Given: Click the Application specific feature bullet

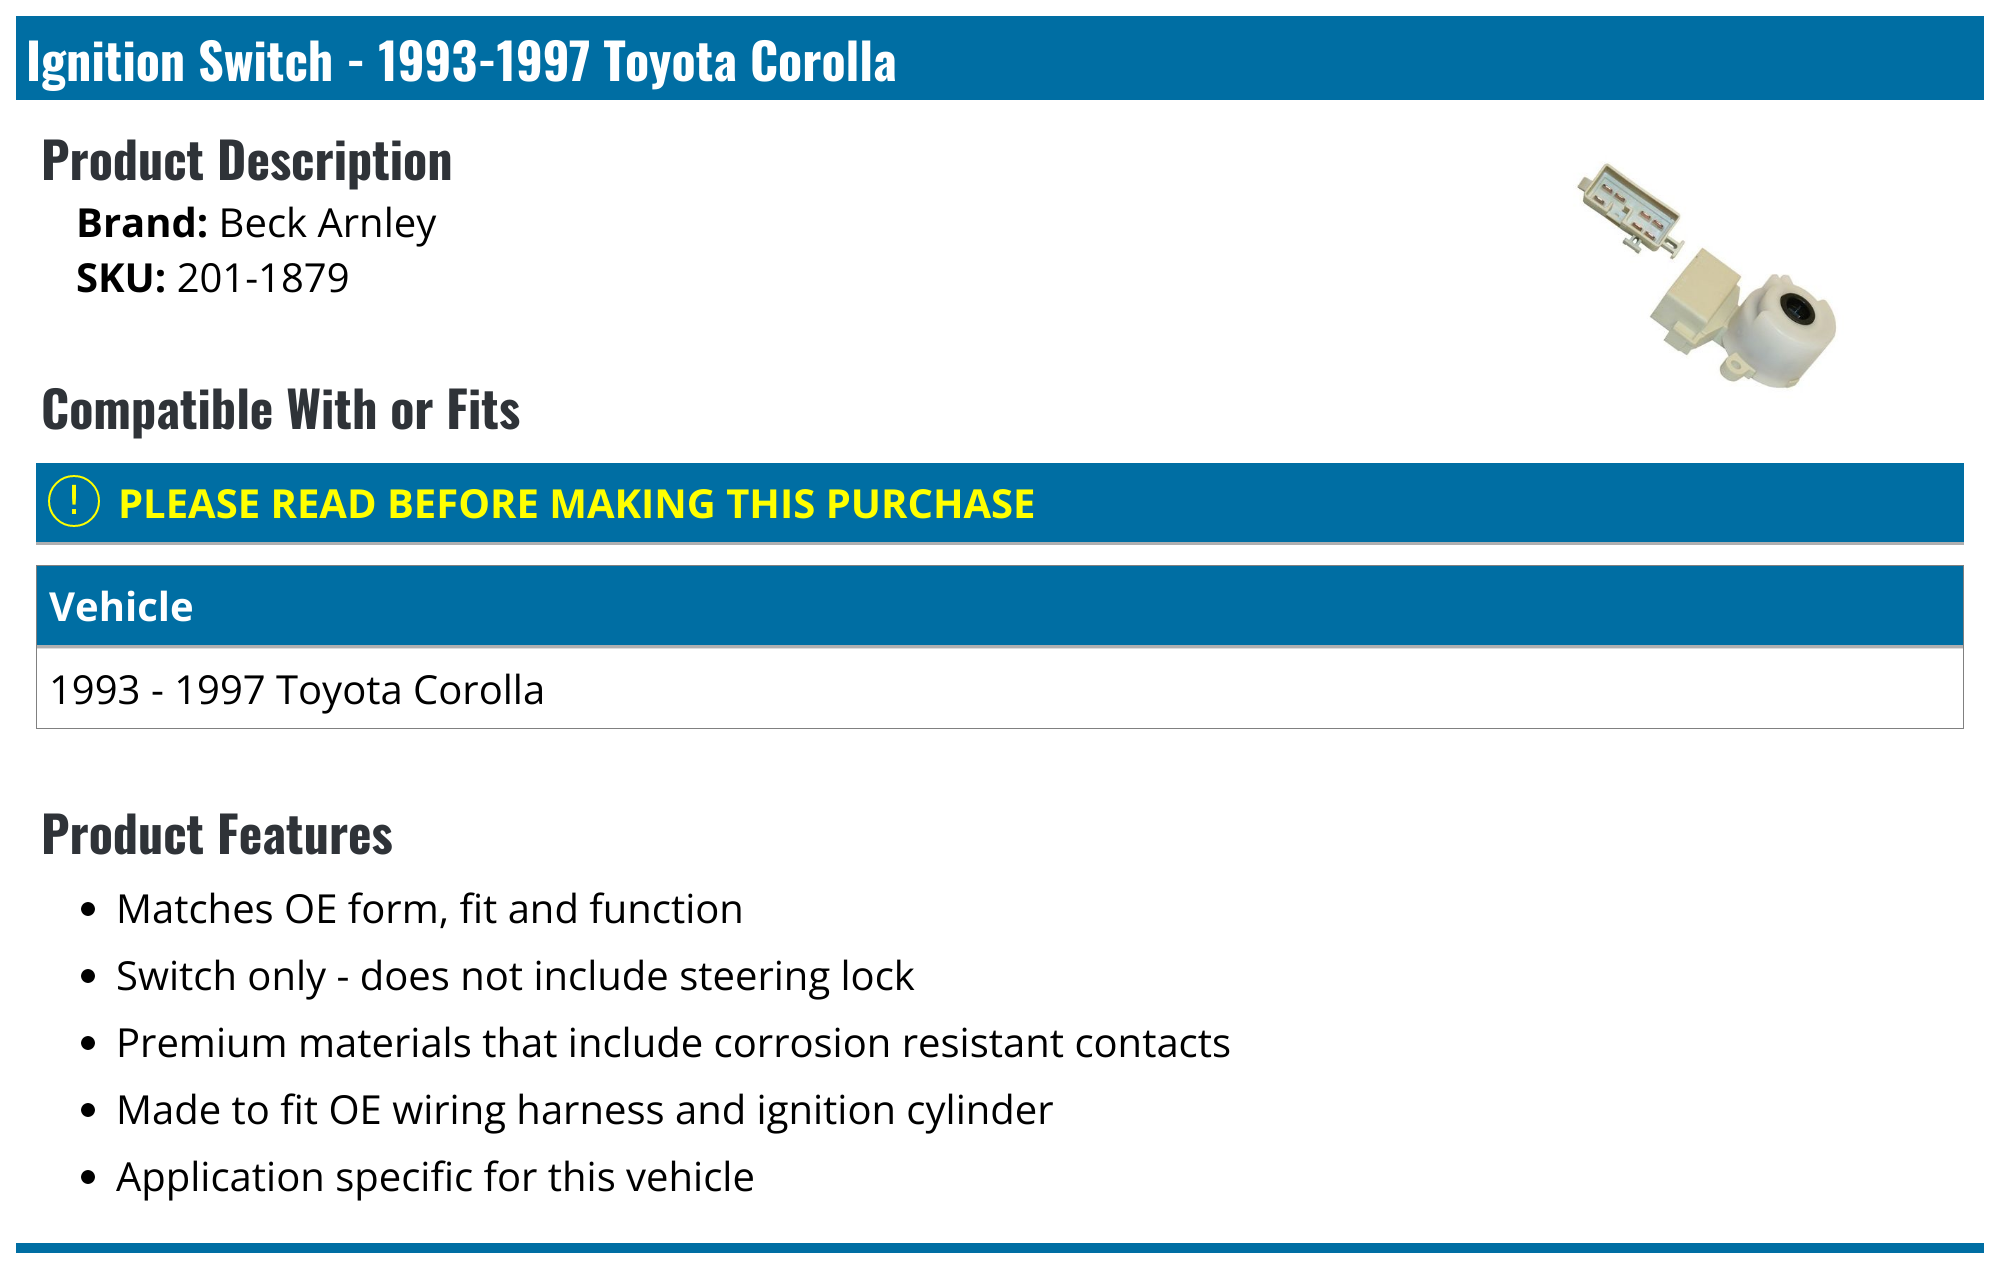Looking at the screenshot, I should point(435,1177).
